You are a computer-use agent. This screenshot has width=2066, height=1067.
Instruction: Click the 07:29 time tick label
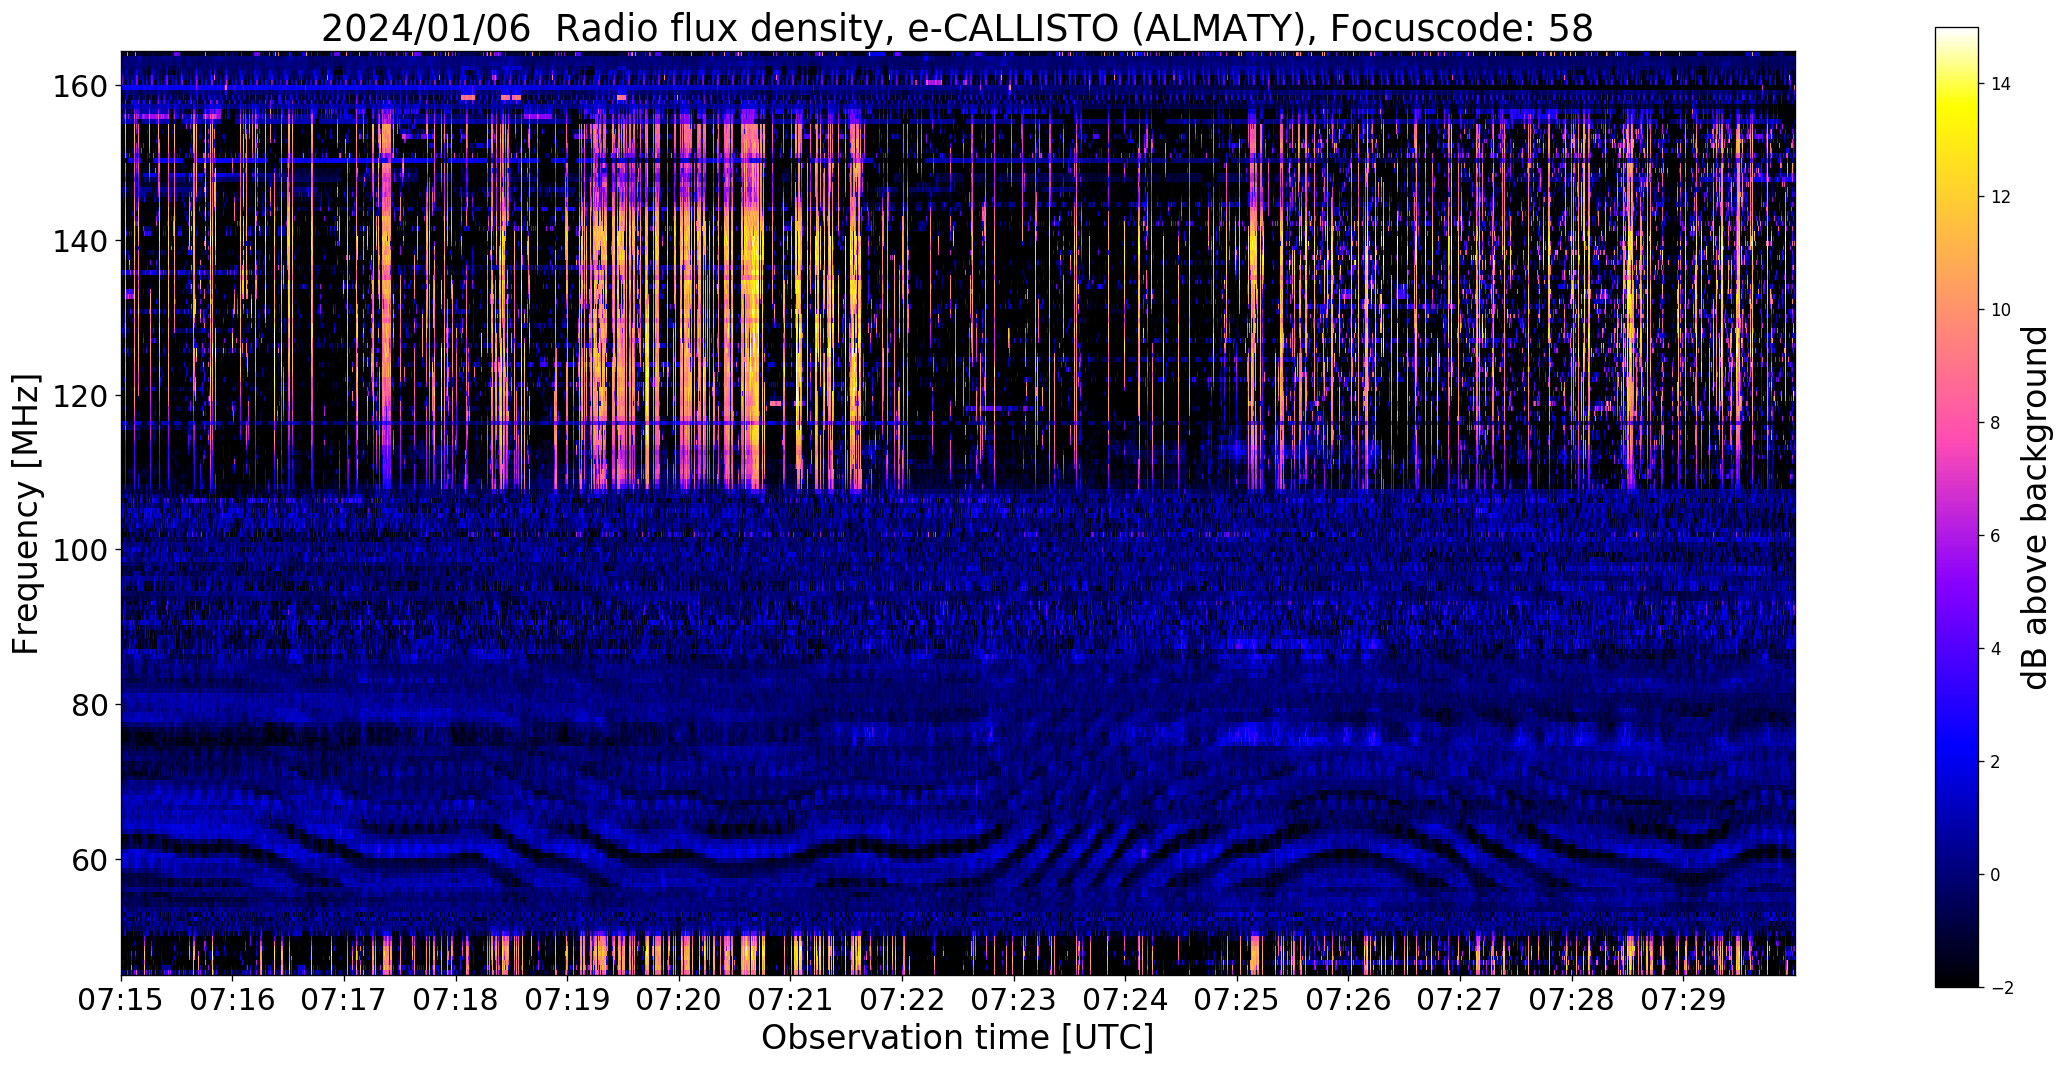click(x=1683, y=1000)
